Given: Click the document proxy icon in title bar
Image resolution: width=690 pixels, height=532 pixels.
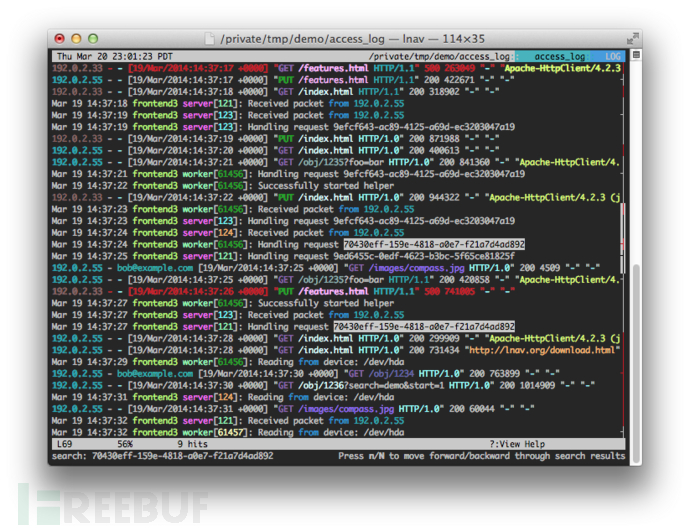Looking at the screenshot, I should click(210, 39).
